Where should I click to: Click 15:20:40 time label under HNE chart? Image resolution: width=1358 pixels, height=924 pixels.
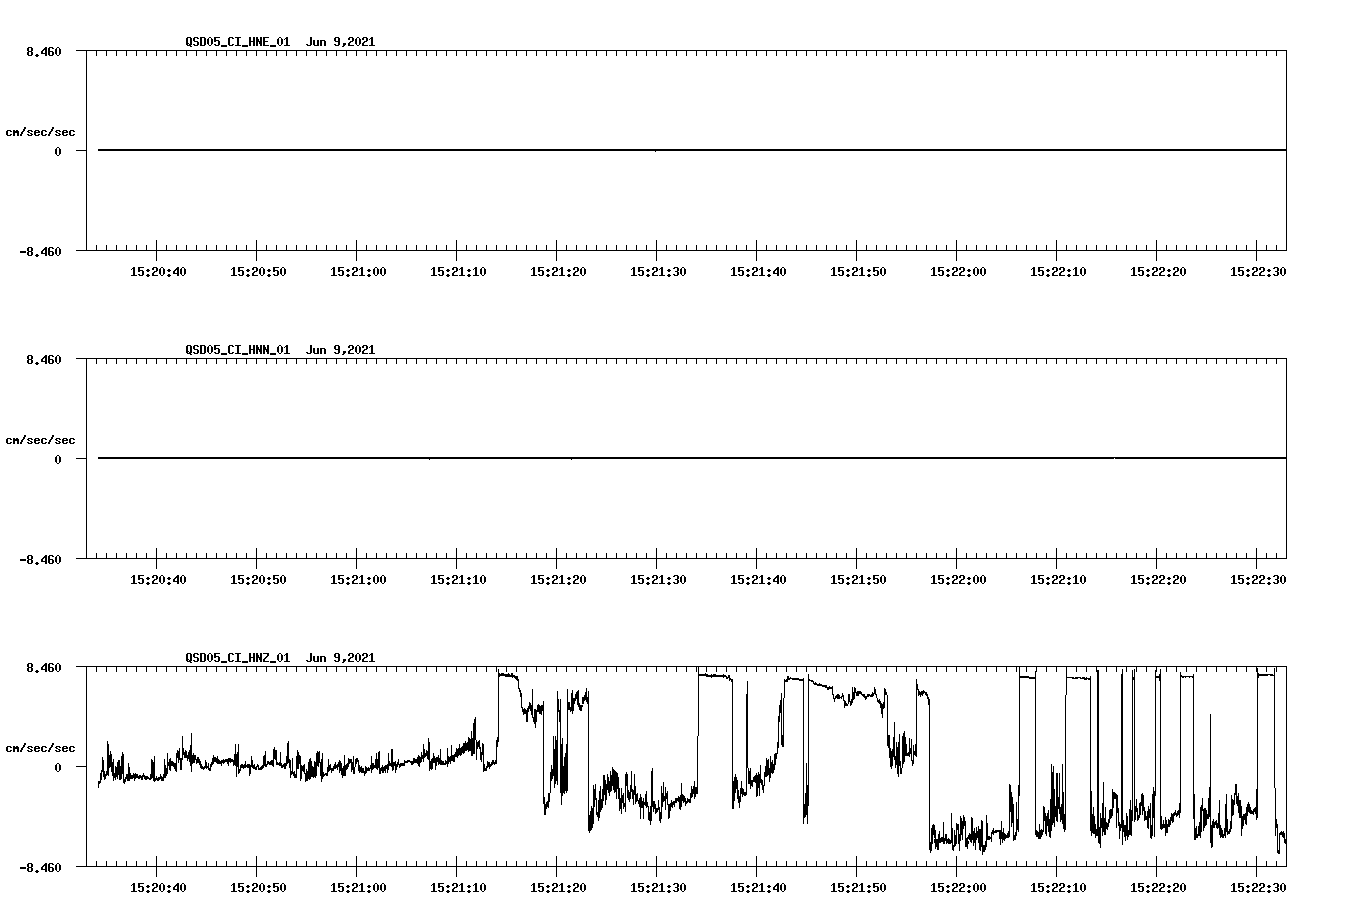(x=158, y=271)
